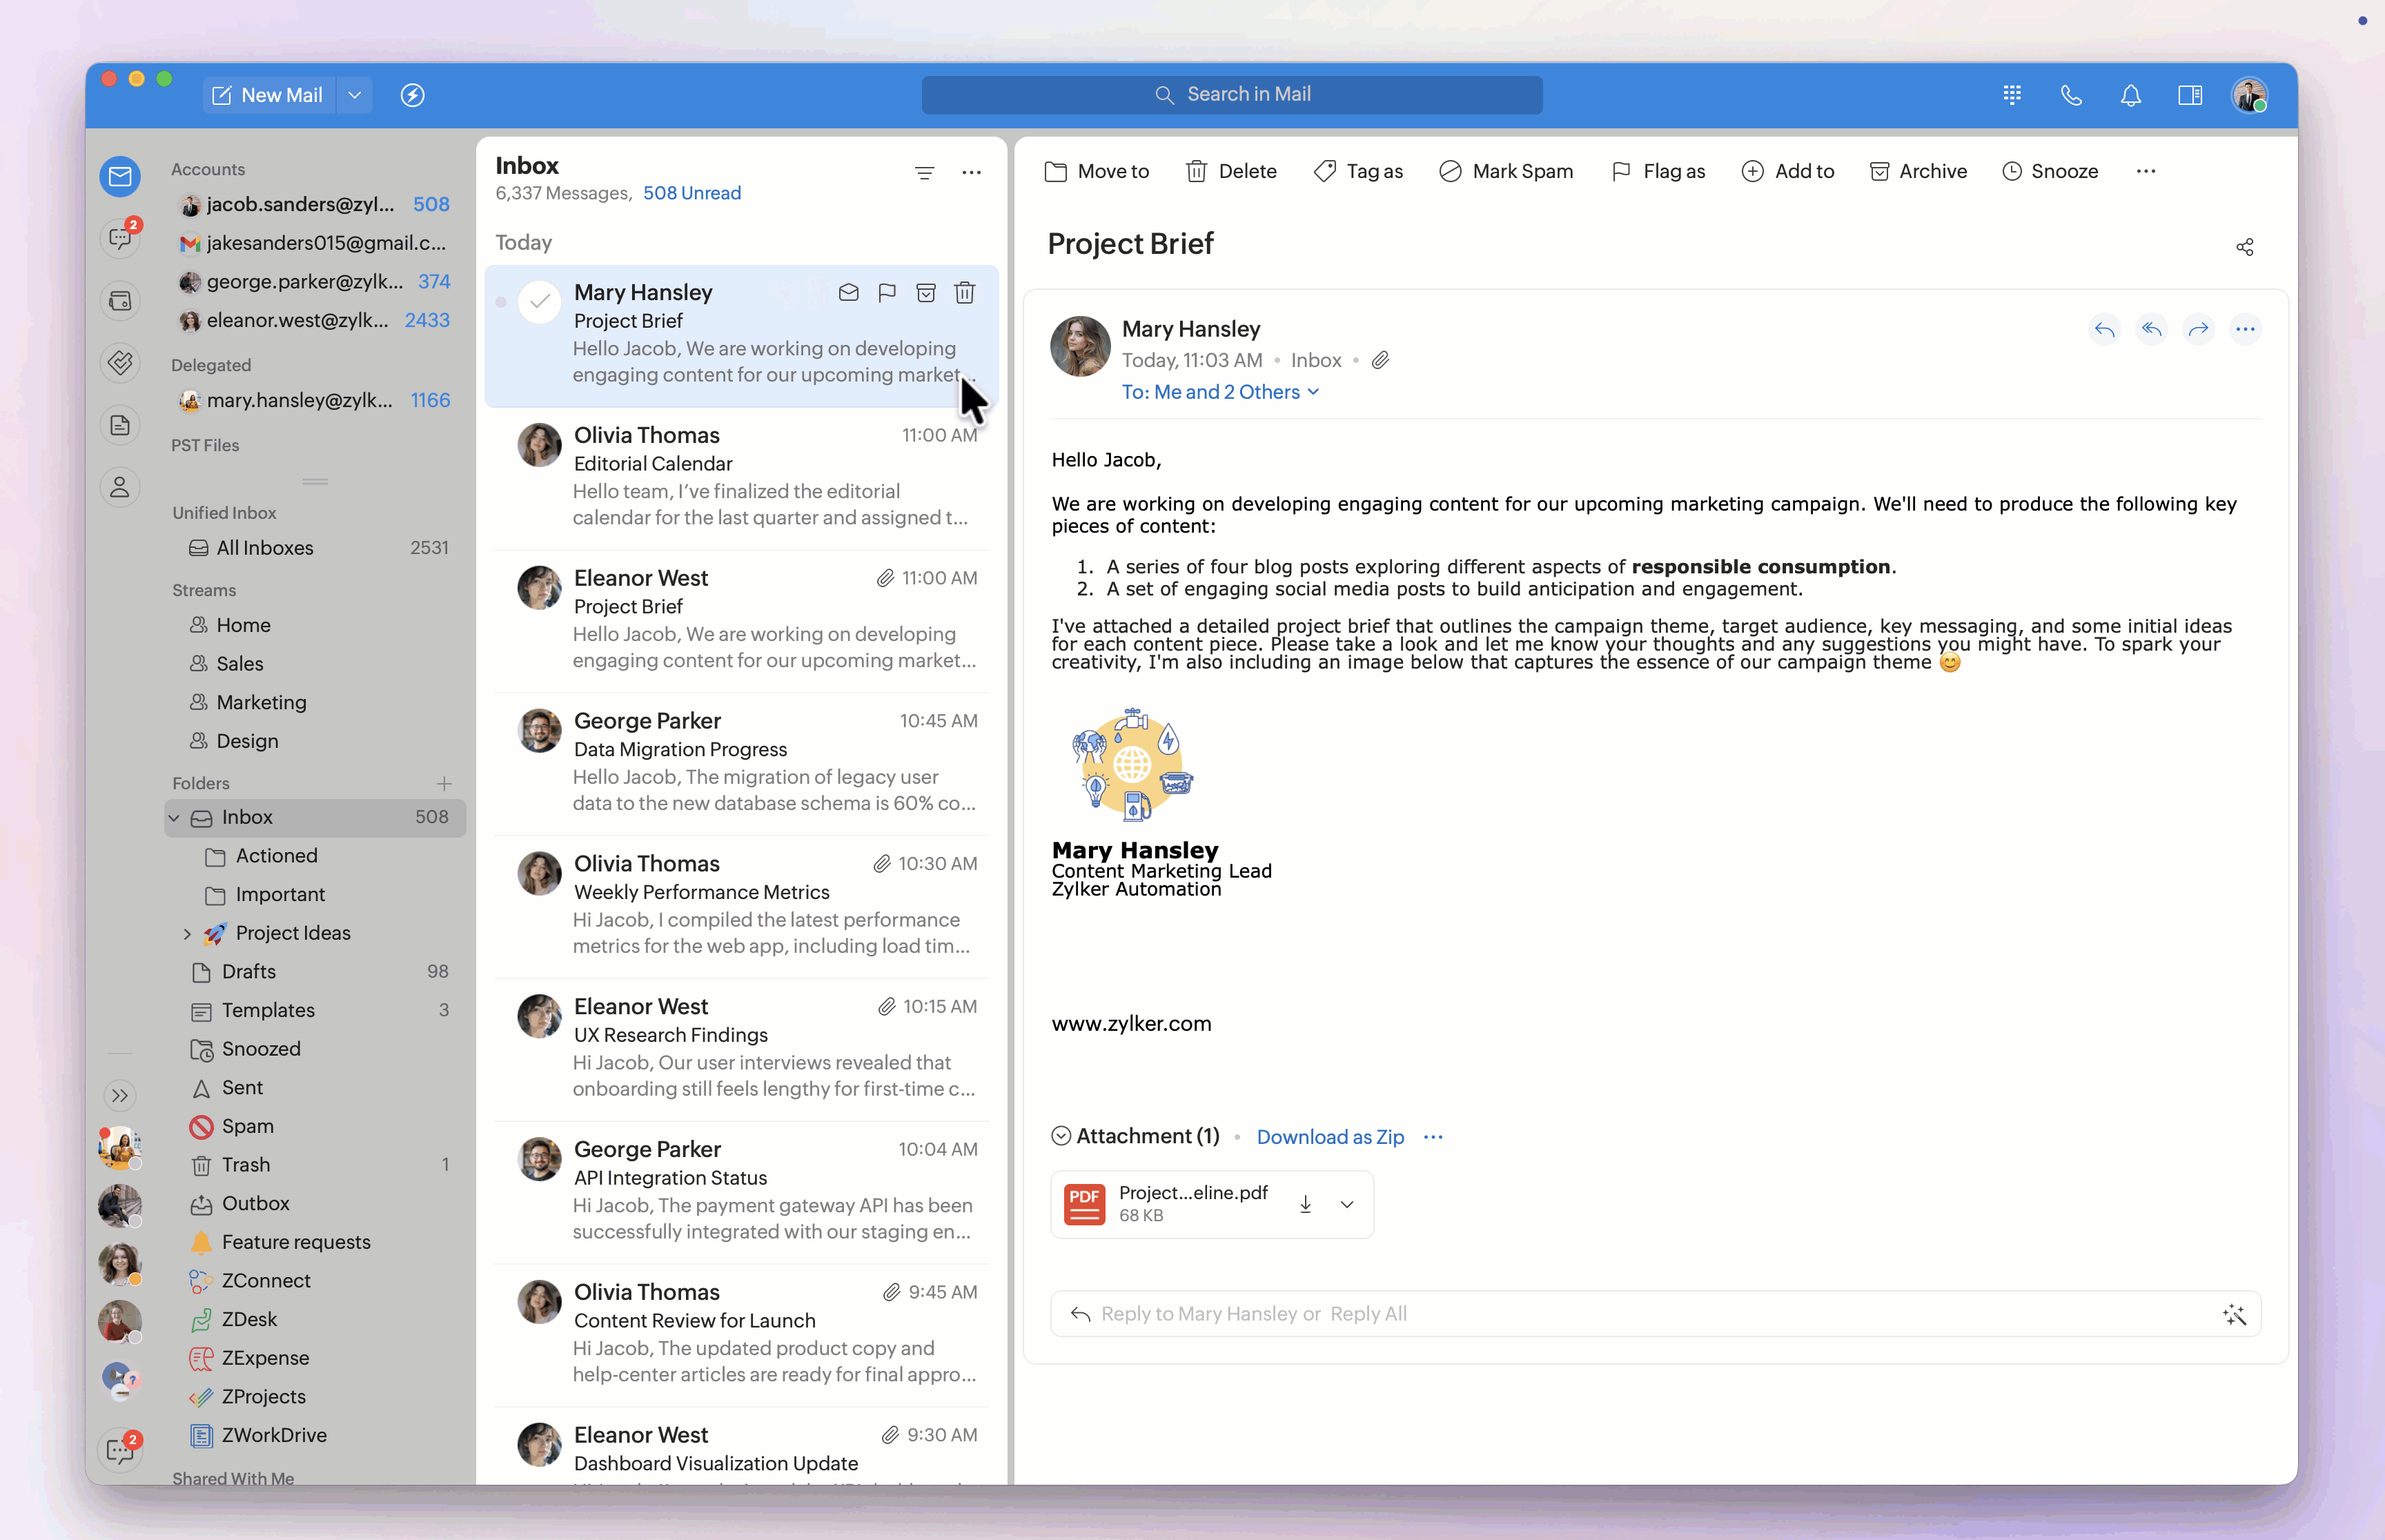The height and width of the screenshot is (1540, 2385).
Task: Click the Reply arrow icon in message header
Action: (2104, 329)
